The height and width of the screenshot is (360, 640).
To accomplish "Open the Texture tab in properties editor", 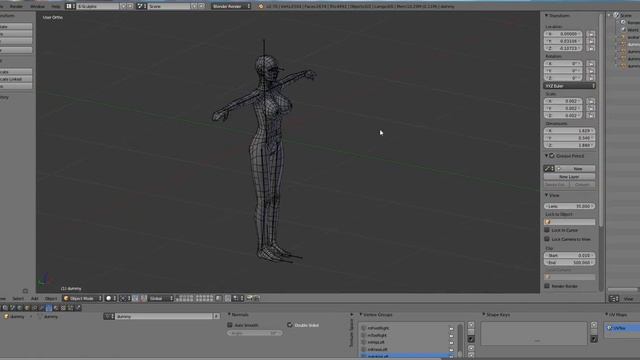I will (64, 308).
